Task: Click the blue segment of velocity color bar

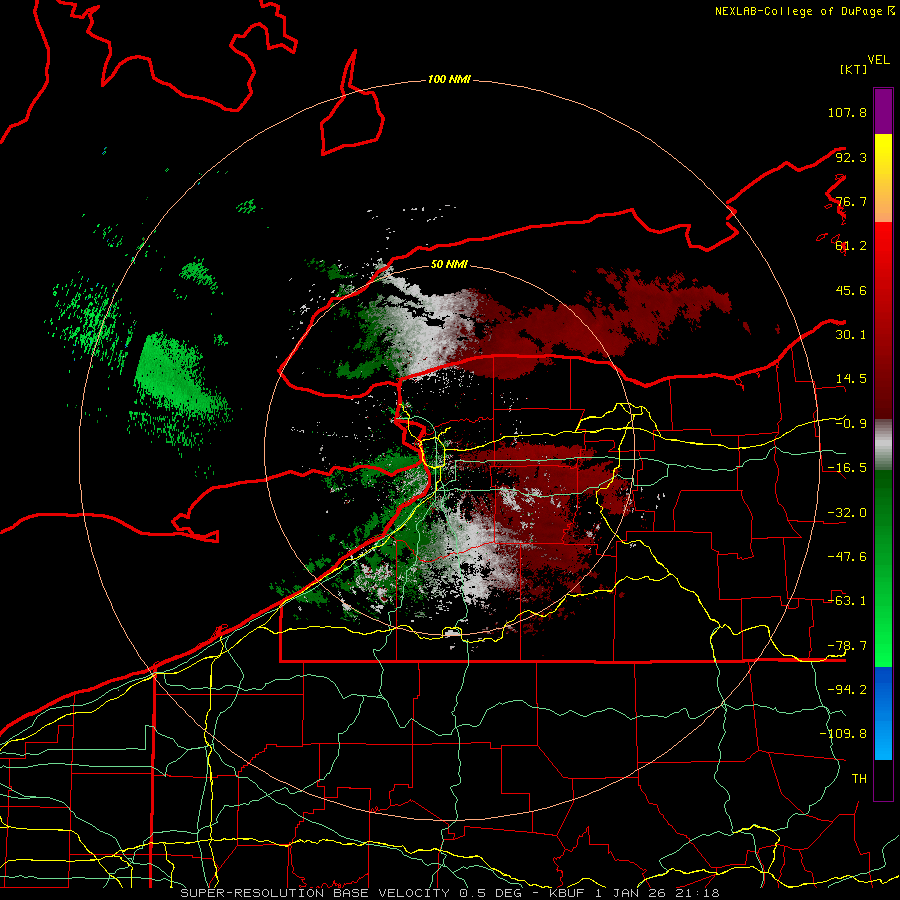Action: [883, 713]
